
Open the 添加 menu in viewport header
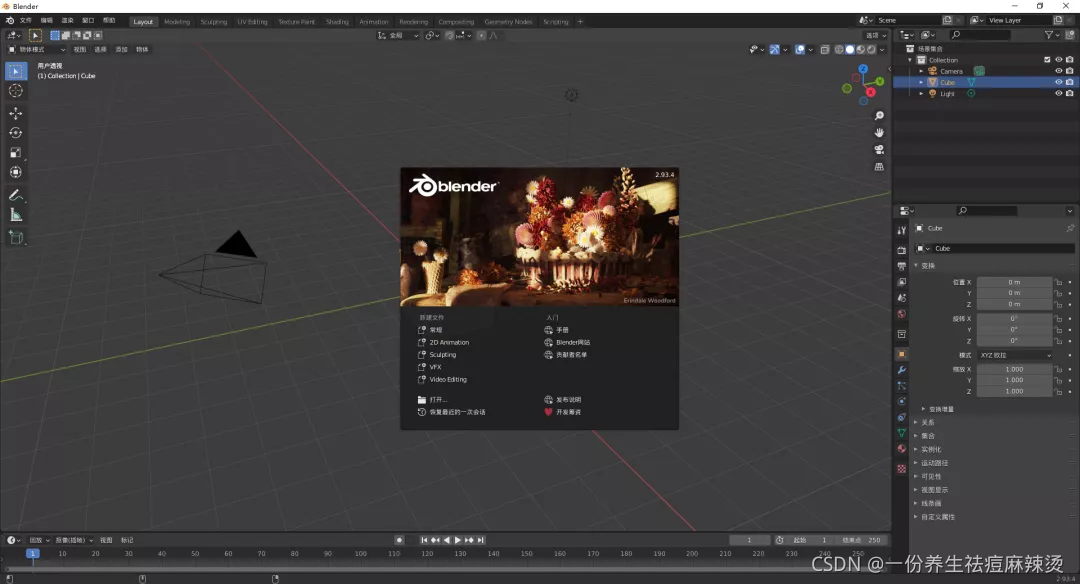click(x=121, y=50)
